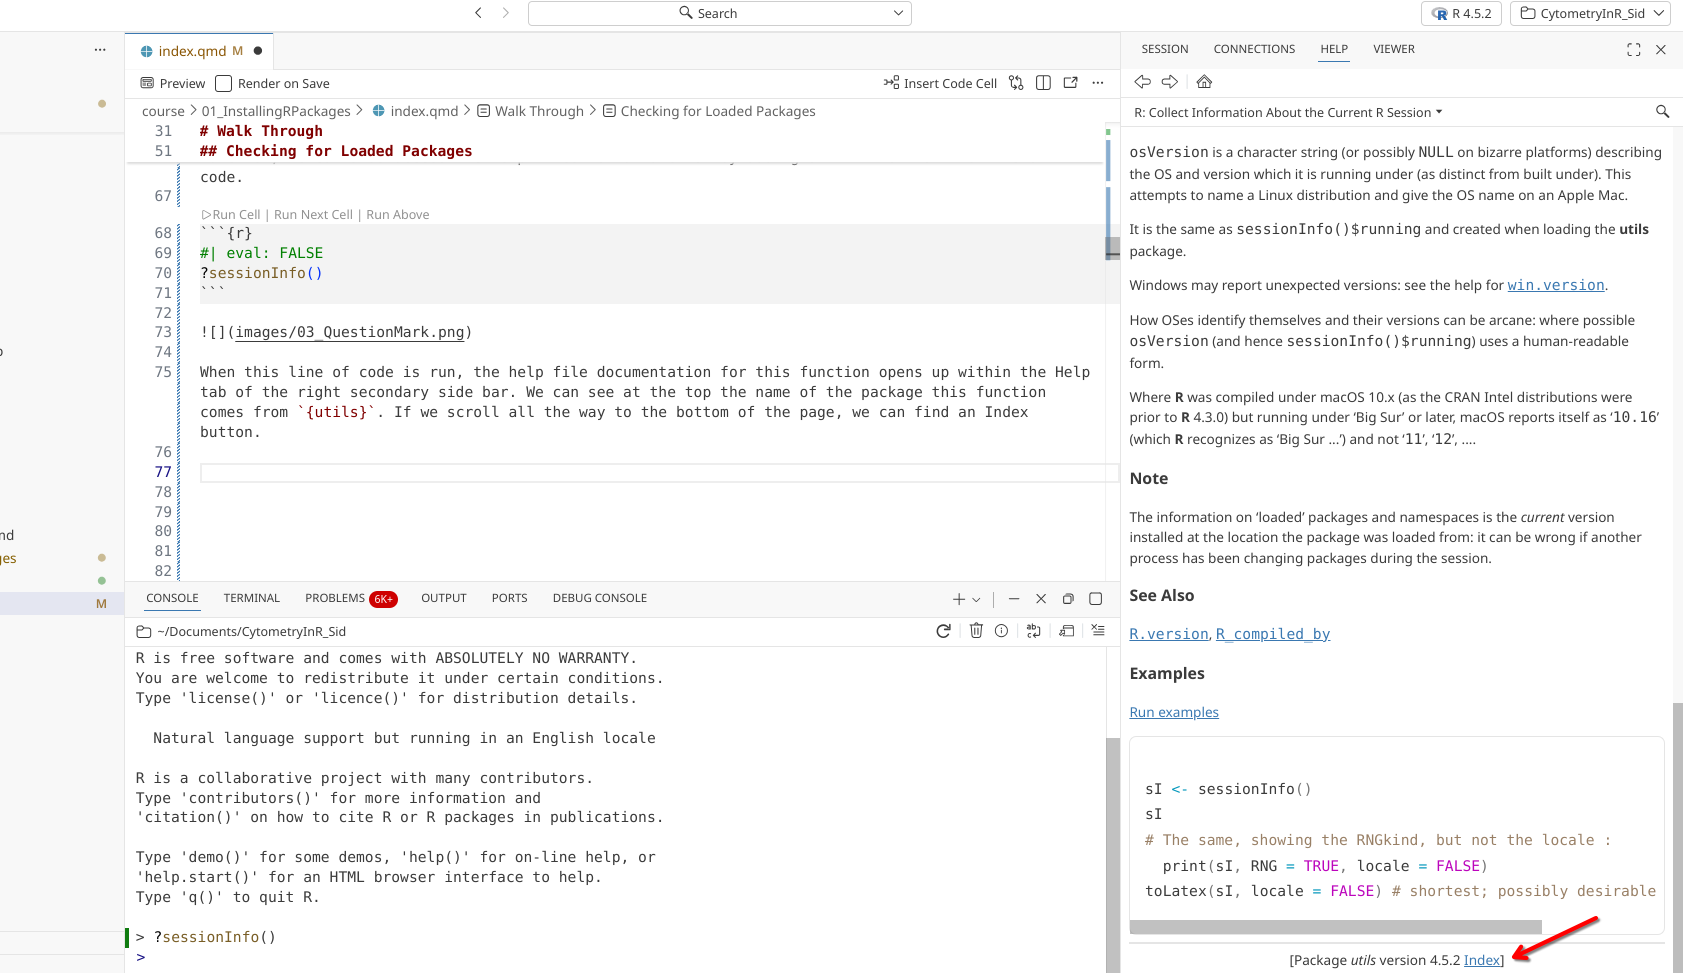Maximize the secondary side bar

pos(1634,50)
